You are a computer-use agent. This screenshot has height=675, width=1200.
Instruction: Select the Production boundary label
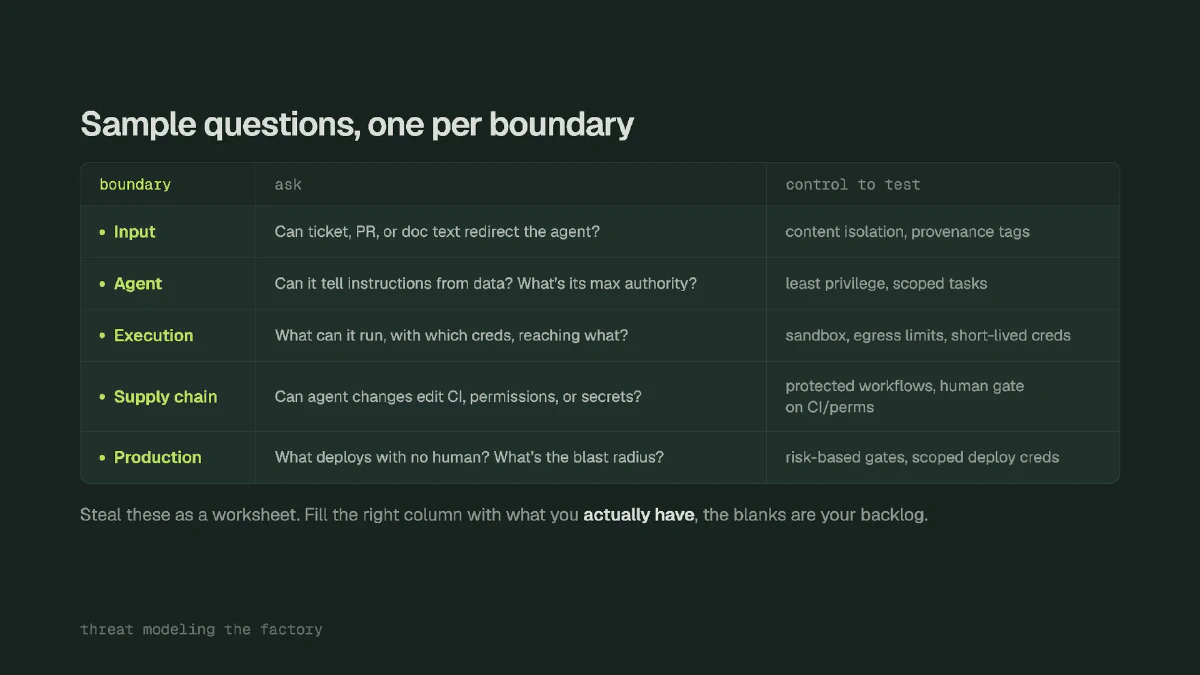click(158, 457)
